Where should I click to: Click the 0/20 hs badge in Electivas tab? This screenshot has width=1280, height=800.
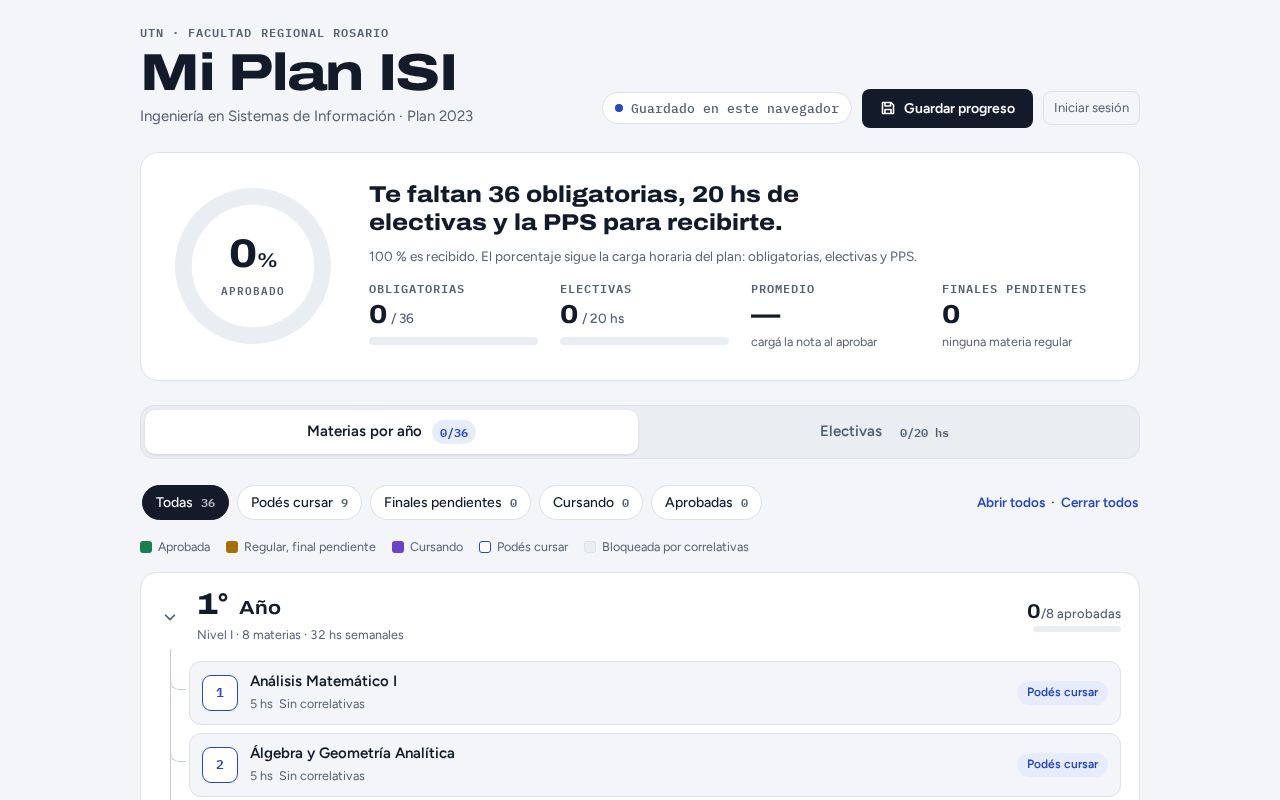(x=924, y=433)
